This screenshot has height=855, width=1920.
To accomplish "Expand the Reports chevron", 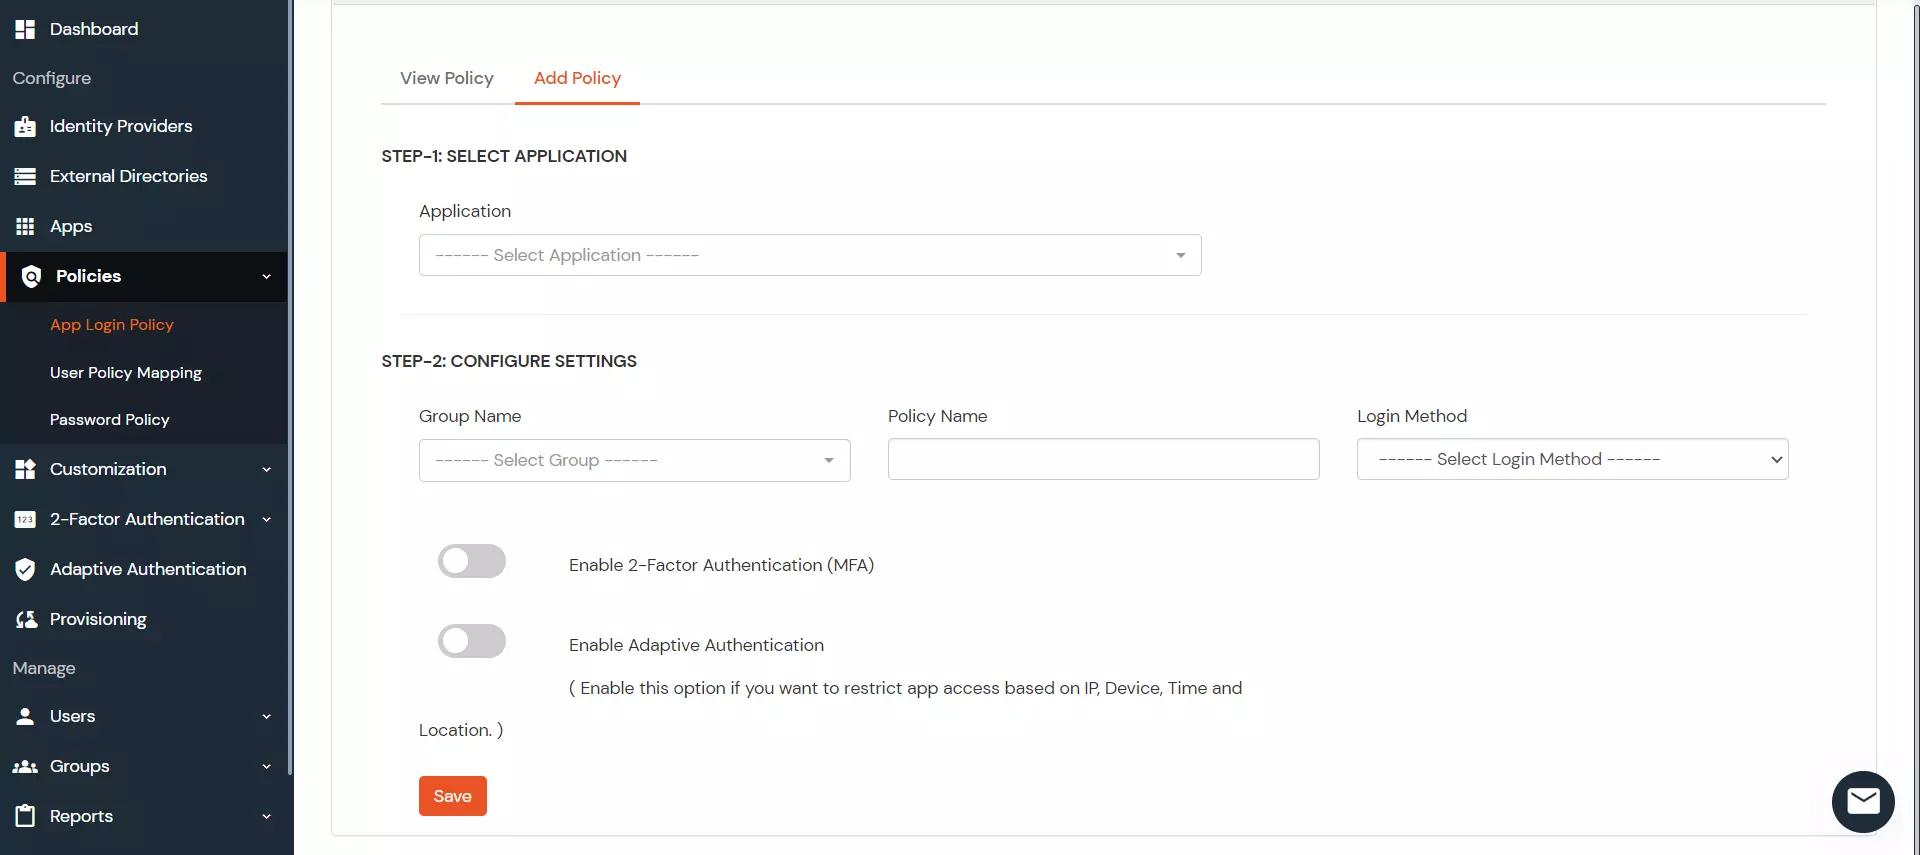I will [x=267, y=817].
